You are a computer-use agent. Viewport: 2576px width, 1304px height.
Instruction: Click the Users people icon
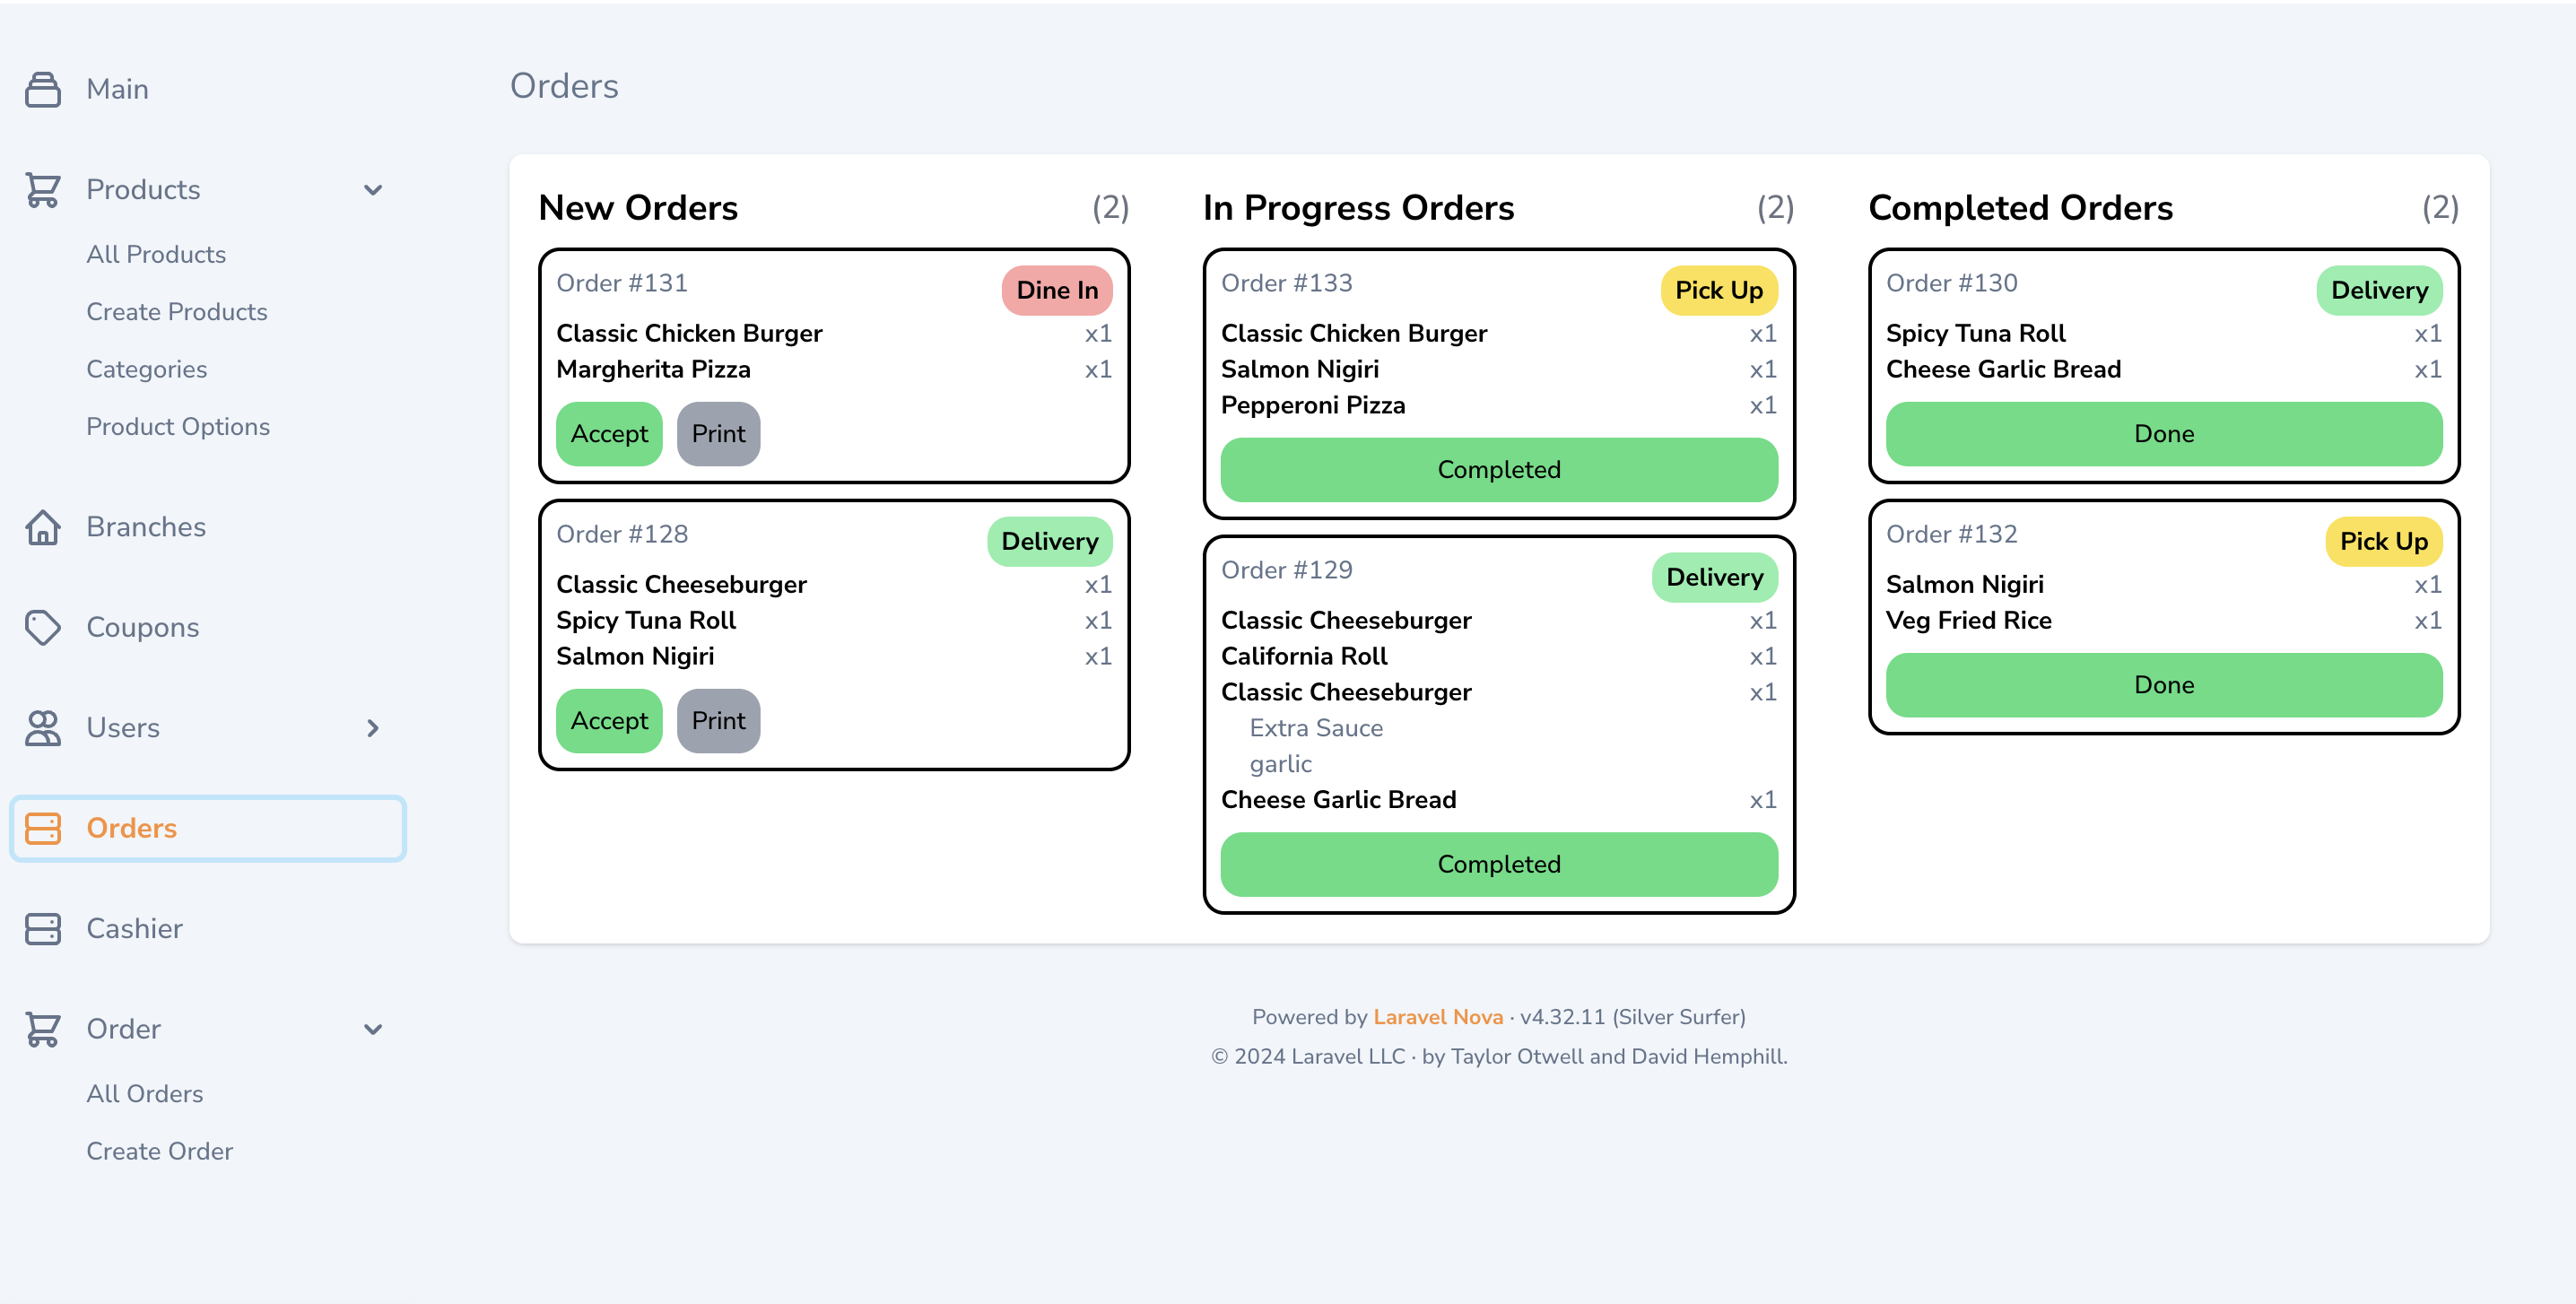pyautogui.click(x=43, y=728)
